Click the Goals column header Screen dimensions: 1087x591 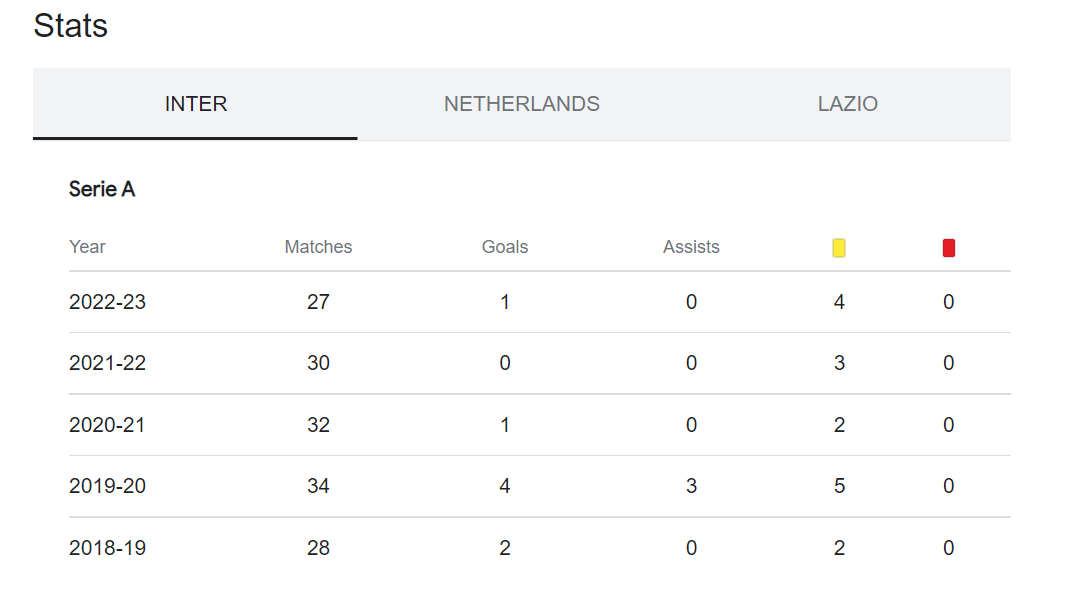point(505,247)
